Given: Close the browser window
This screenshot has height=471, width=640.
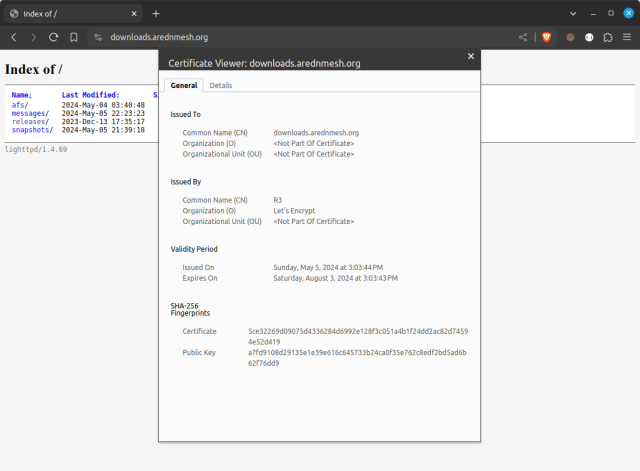Looking at the screenshot, I should pos(629,13).
